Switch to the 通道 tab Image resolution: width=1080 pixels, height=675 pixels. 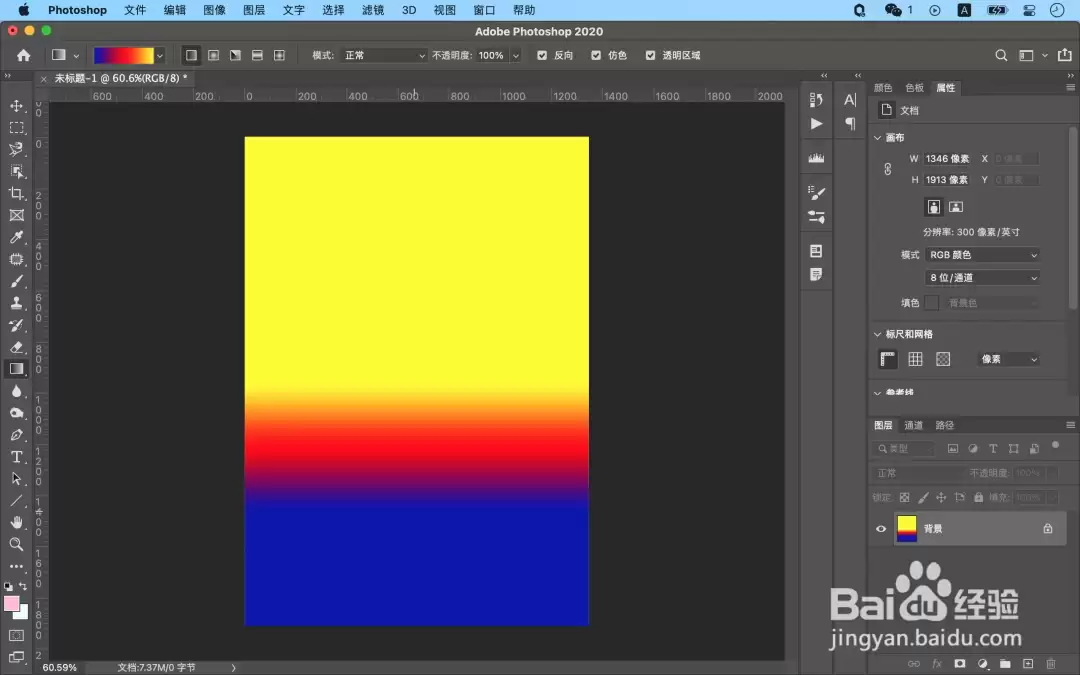pyautogui.click(x=913, y=425)
